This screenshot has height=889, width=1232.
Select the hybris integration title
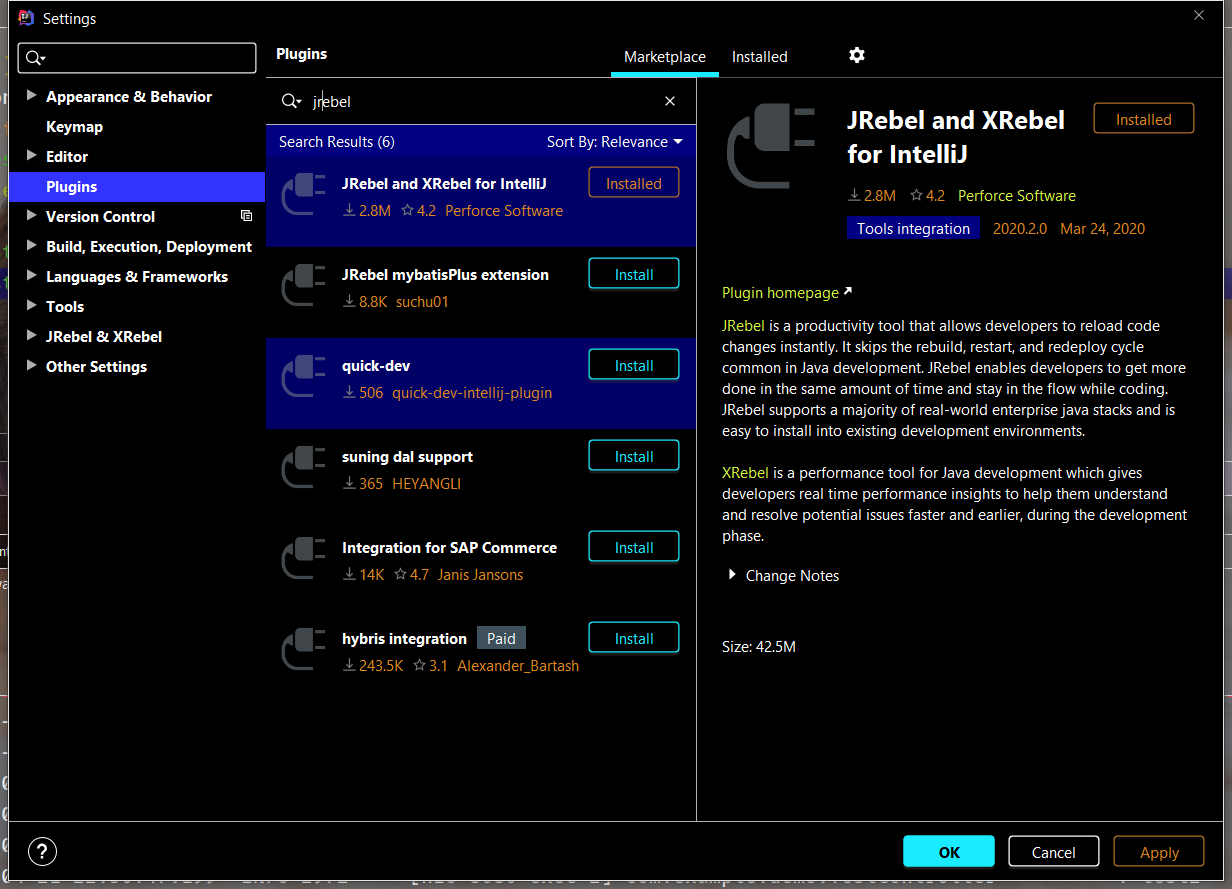tap(404, 639)
